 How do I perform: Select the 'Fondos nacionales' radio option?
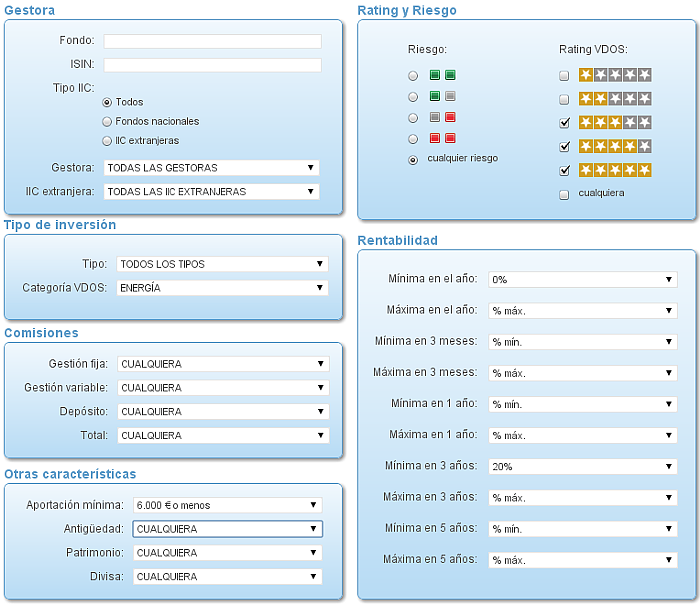[x=107, y=121]
